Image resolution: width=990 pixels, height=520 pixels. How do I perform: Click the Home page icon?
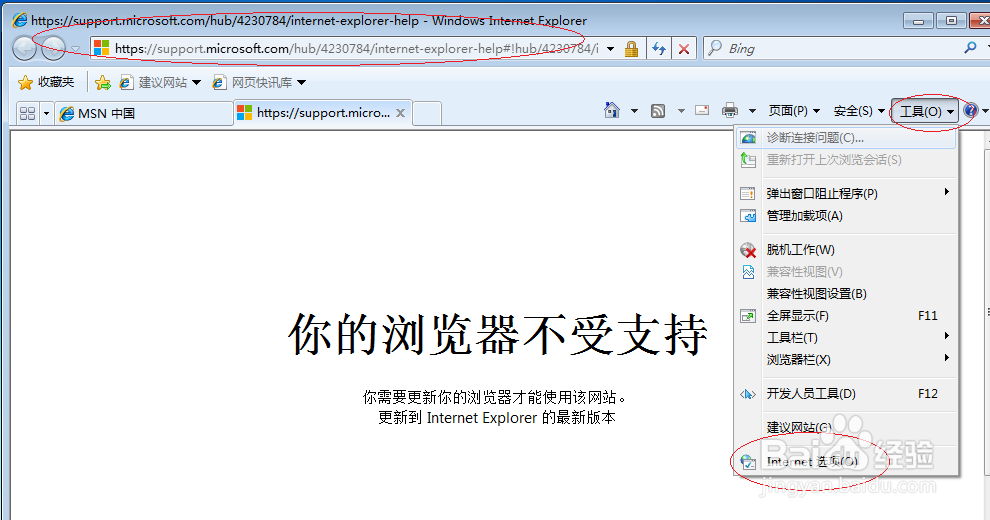[612, 110]
